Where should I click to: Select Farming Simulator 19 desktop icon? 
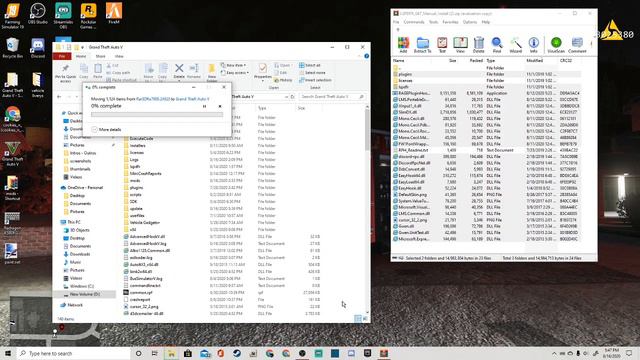(x=12, y=16)
